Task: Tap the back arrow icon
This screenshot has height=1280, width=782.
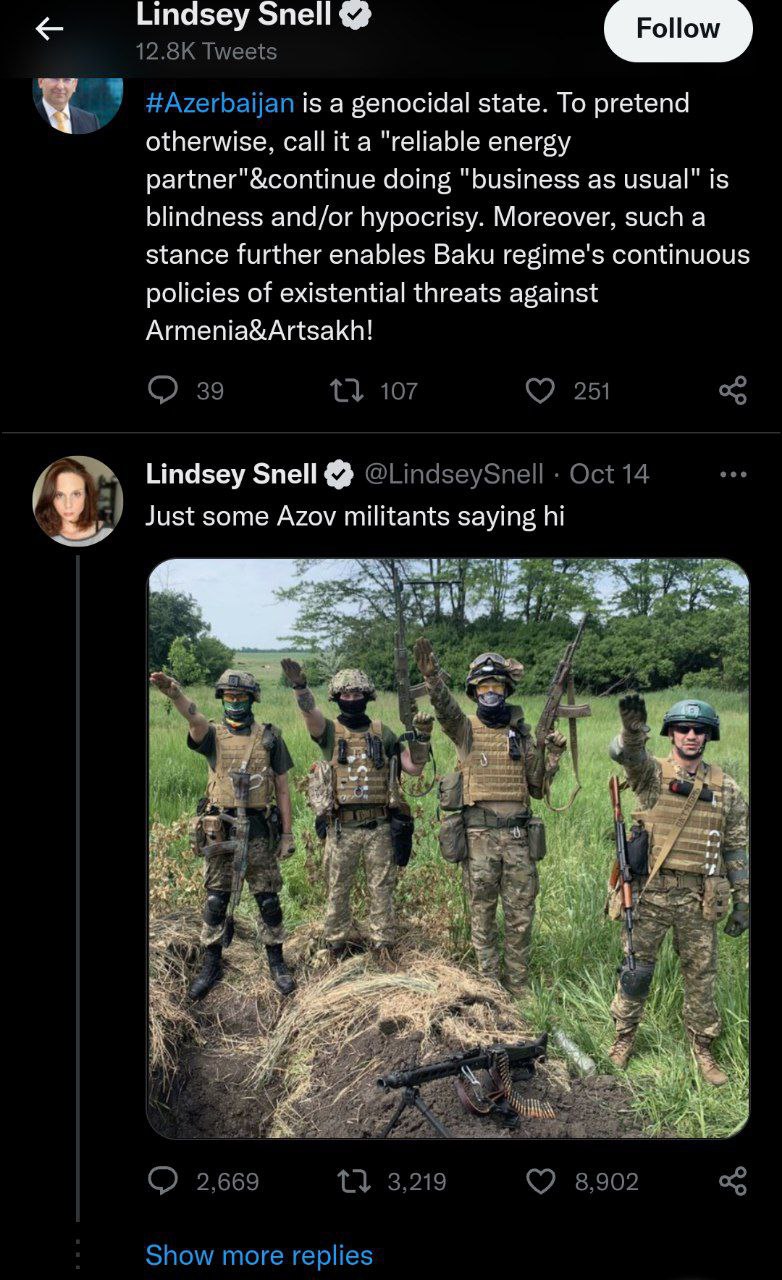Action: (x=49, y=30)
